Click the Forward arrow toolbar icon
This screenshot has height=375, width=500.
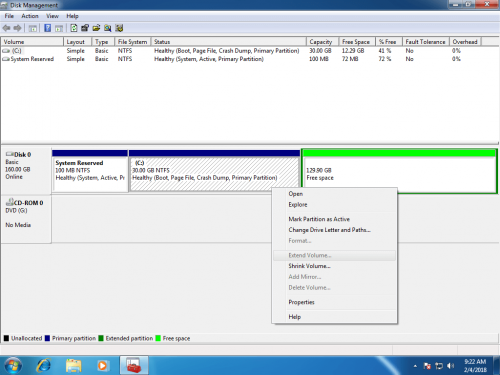click(17, 28)
